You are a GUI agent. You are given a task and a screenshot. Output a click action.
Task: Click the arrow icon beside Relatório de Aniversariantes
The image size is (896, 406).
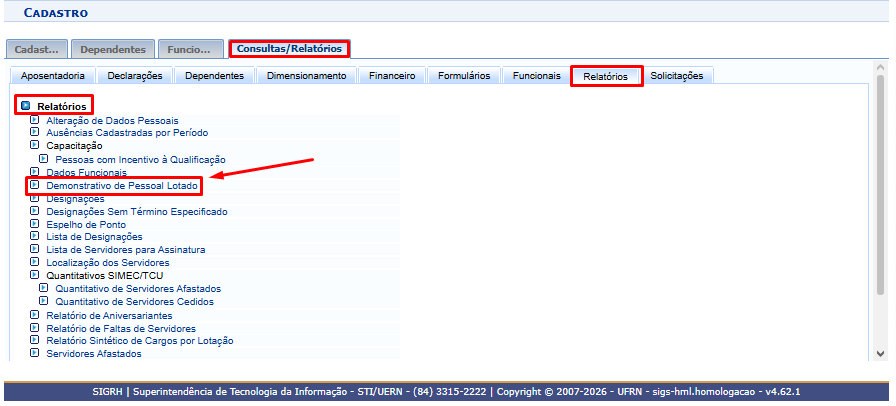[34, 315]
